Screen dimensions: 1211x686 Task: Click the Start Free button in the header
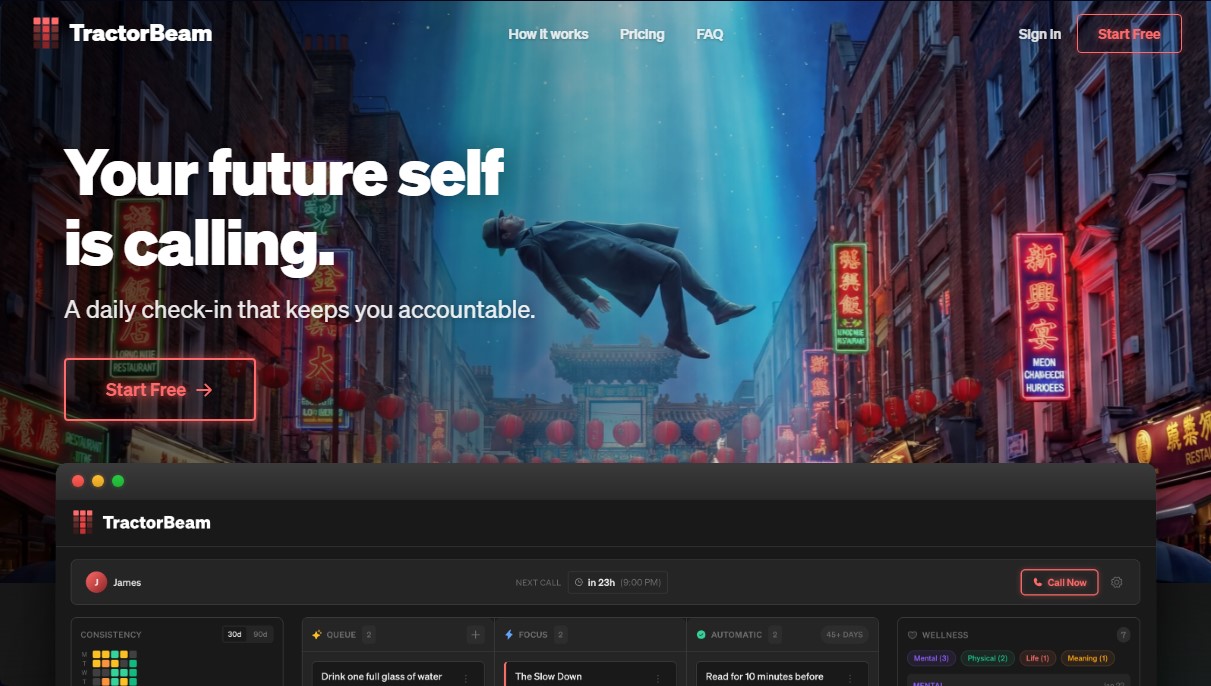tap(1129, 34)
